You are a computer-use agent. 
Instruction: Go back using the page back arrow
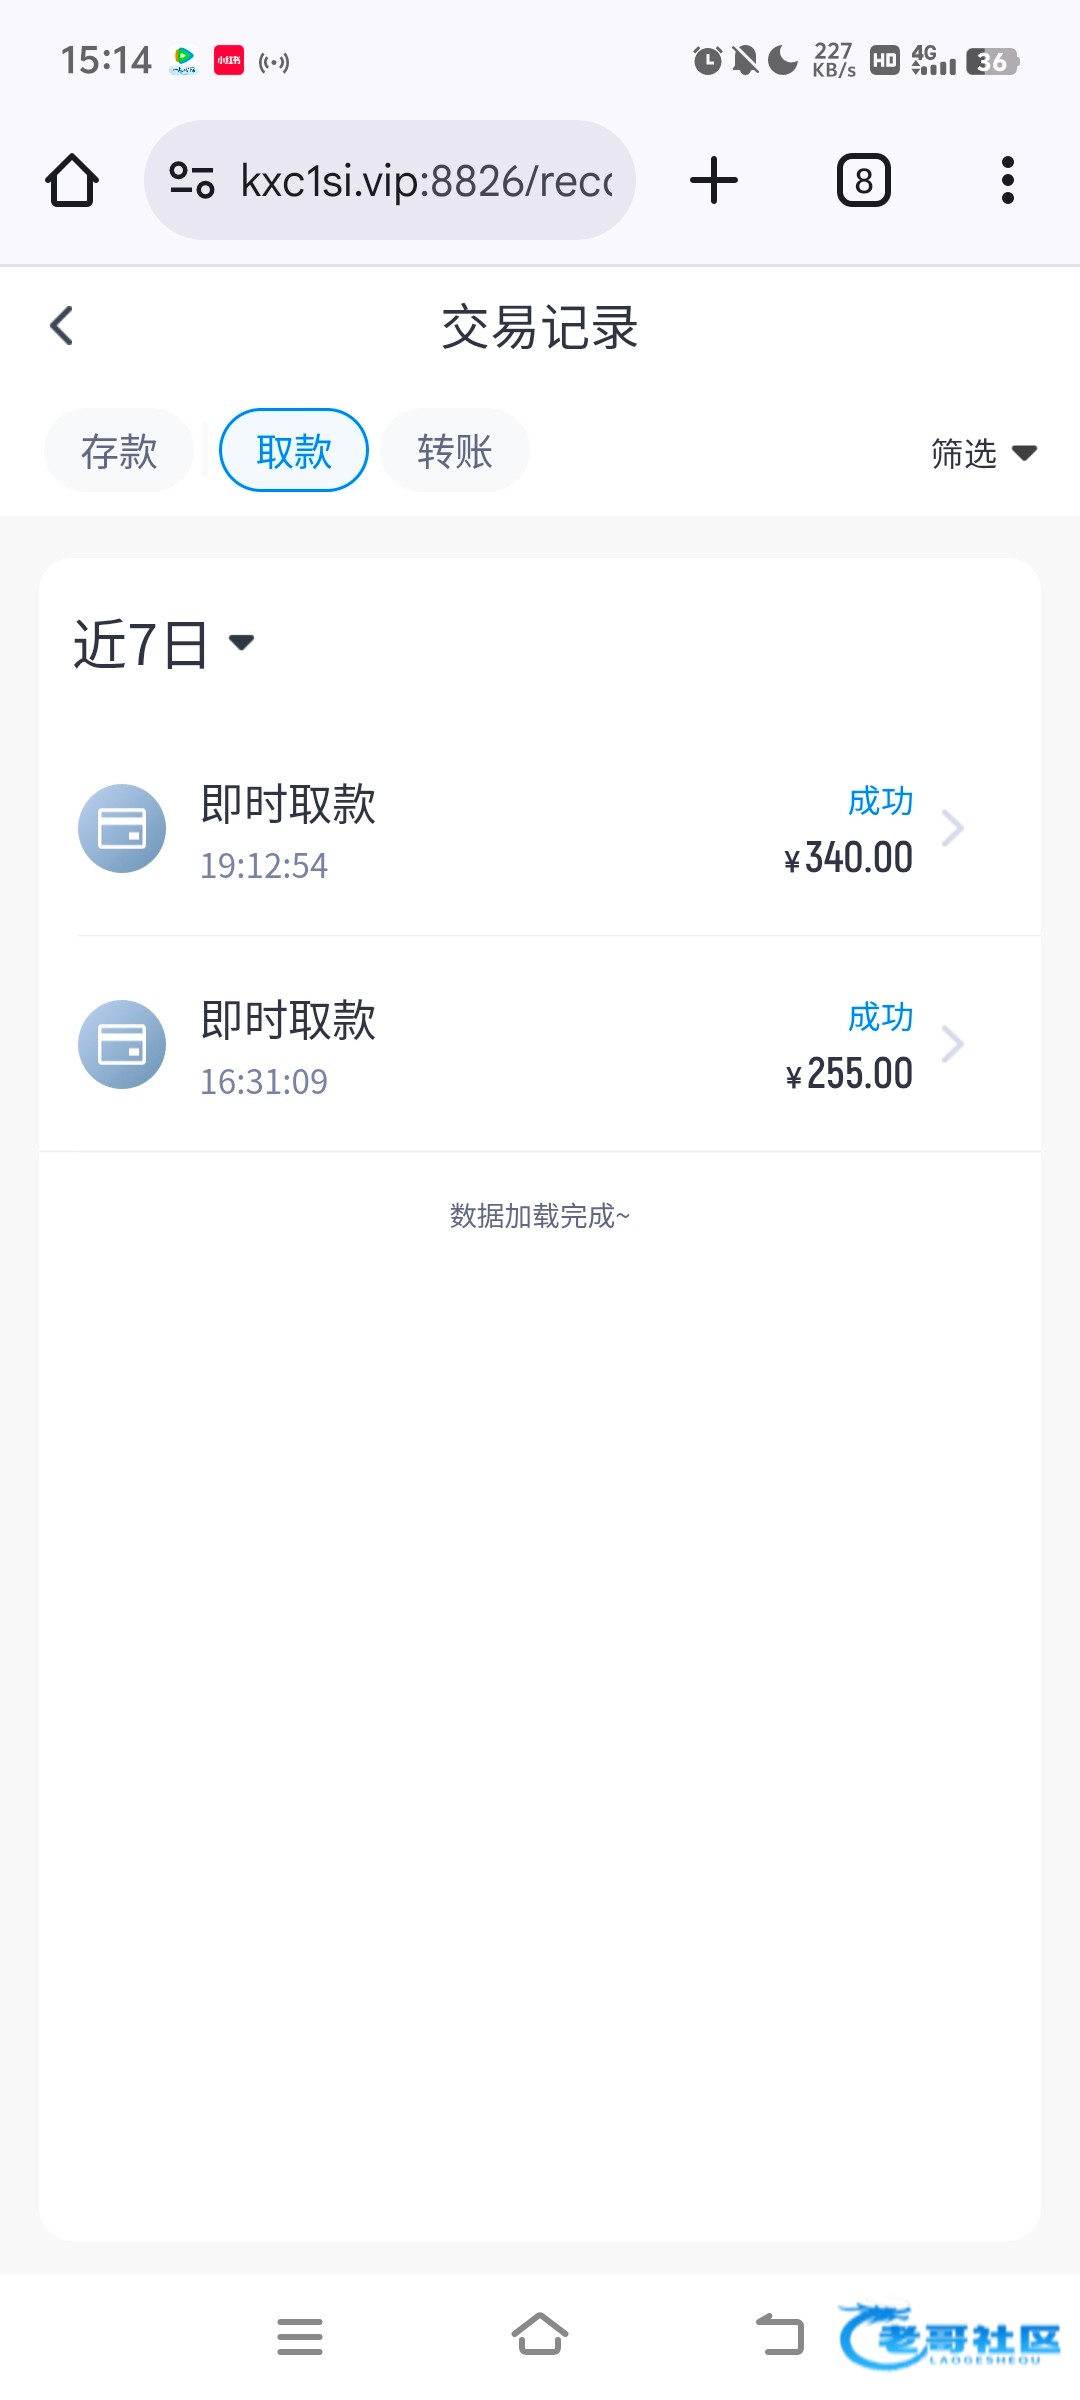[62, 326]
